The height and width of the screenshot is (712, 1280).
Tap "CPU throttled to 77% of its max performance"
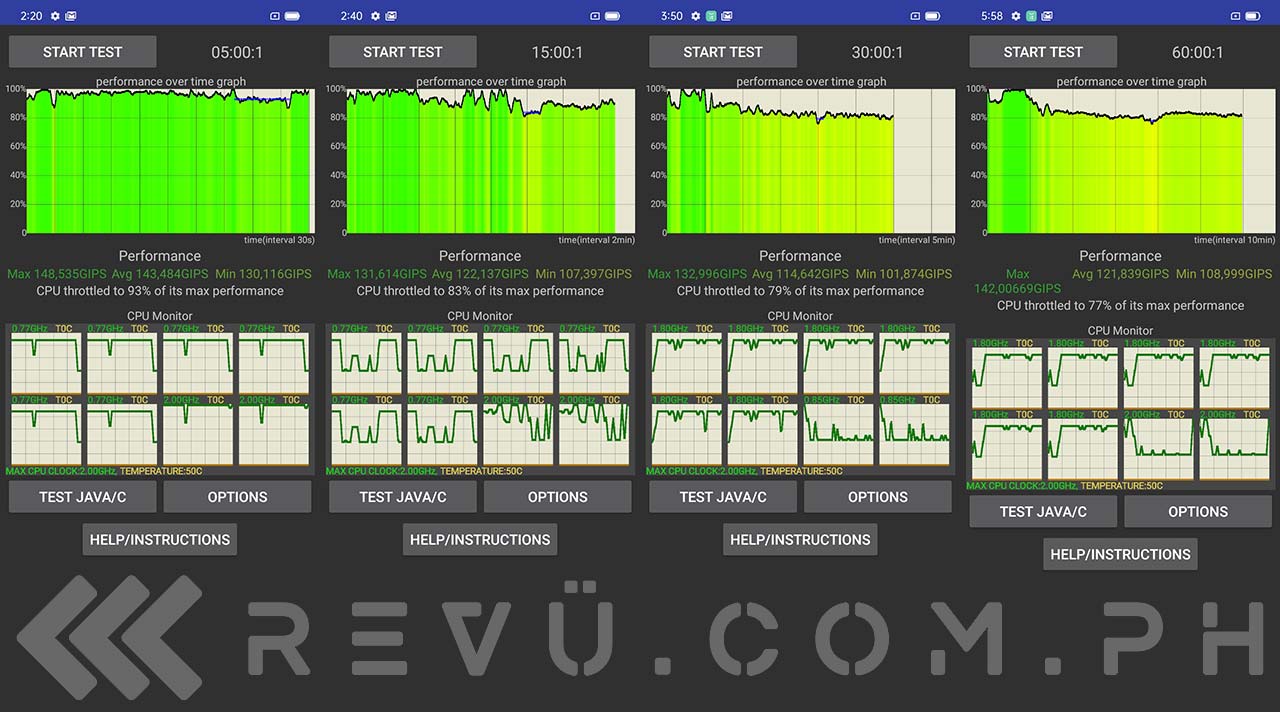tap(1120, 306)
